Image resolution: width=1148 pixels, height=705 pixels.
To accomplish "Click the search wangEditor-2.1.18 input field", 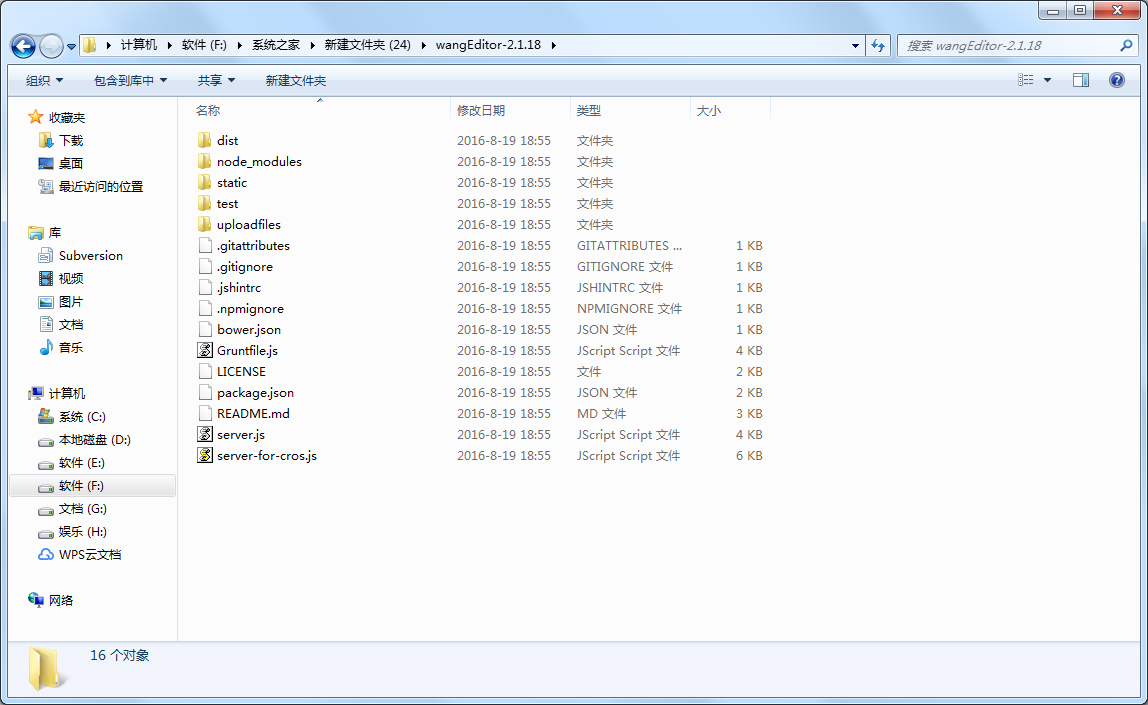I will tap(1005, 45).
